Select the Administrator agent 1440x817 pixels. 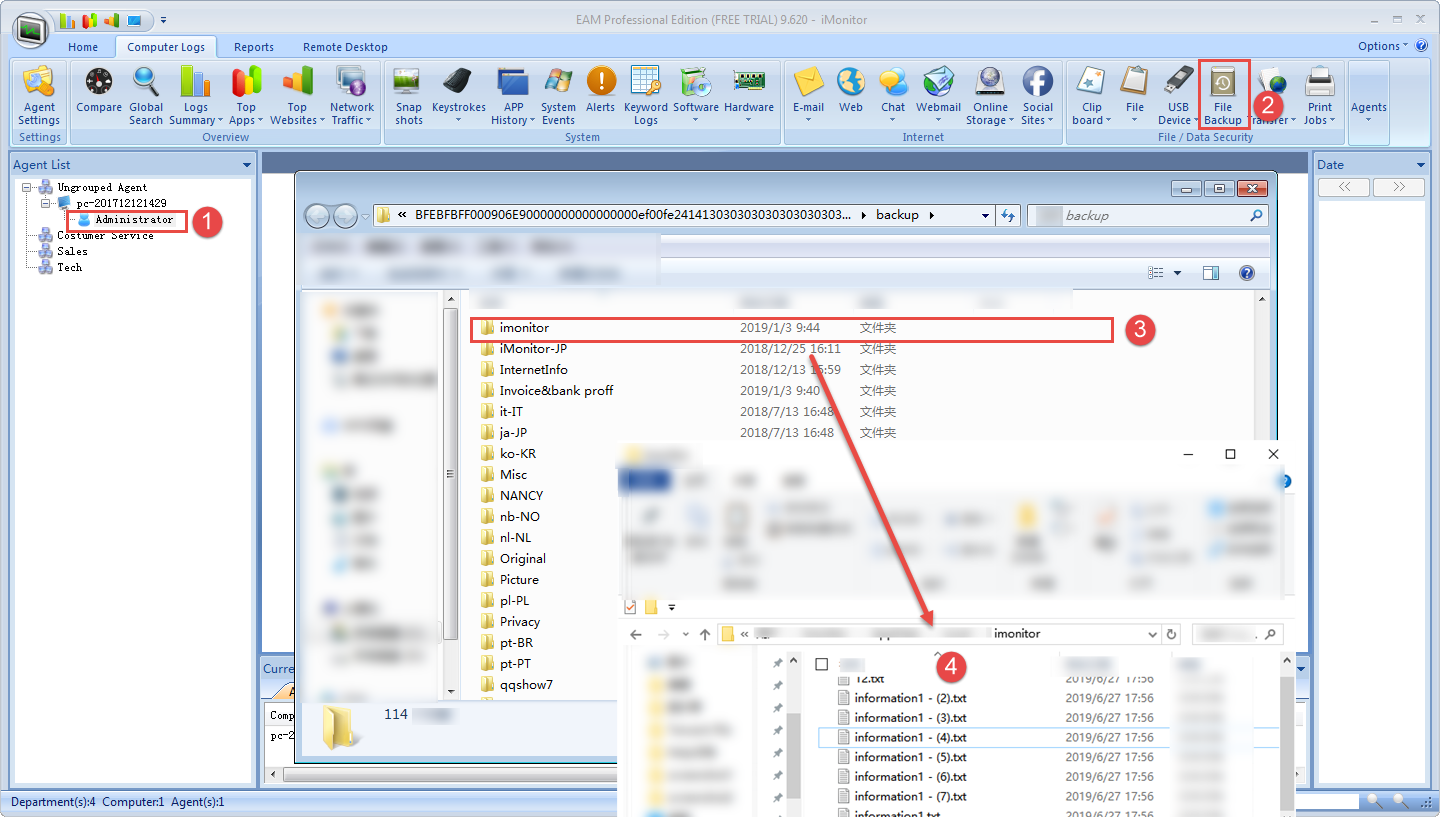point(134,219)
